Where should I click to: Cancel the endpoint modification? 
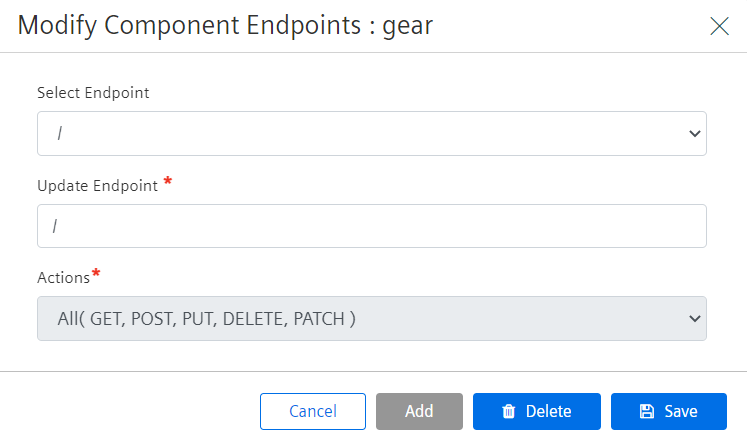tap(313, 411)
